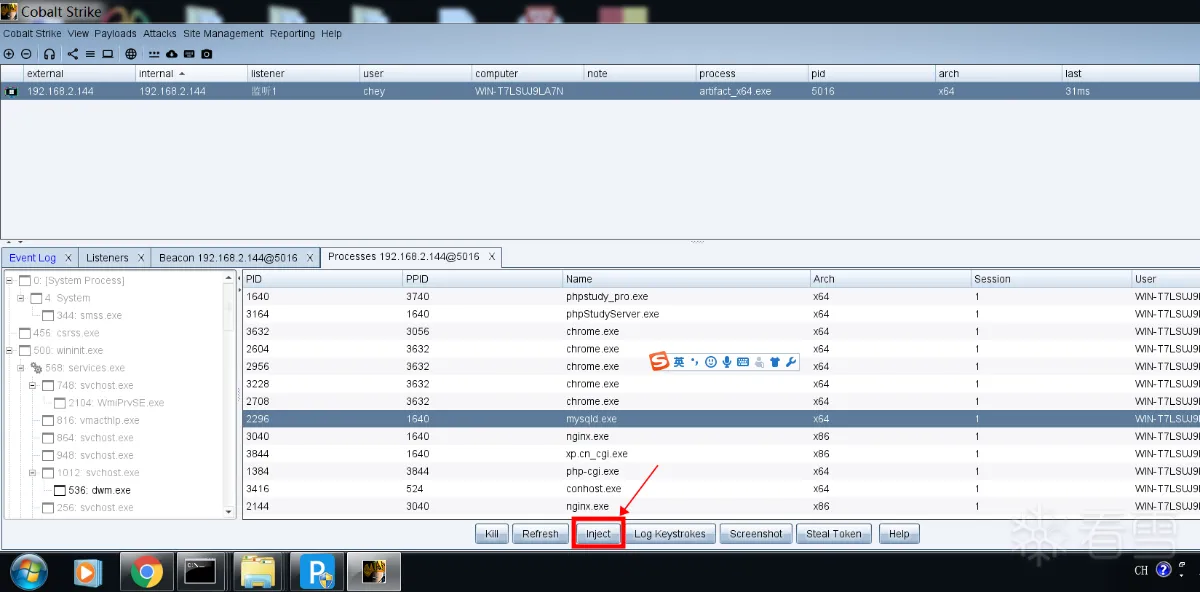Open the Payloads menu
1200x592 pixels.
point(116,33)
